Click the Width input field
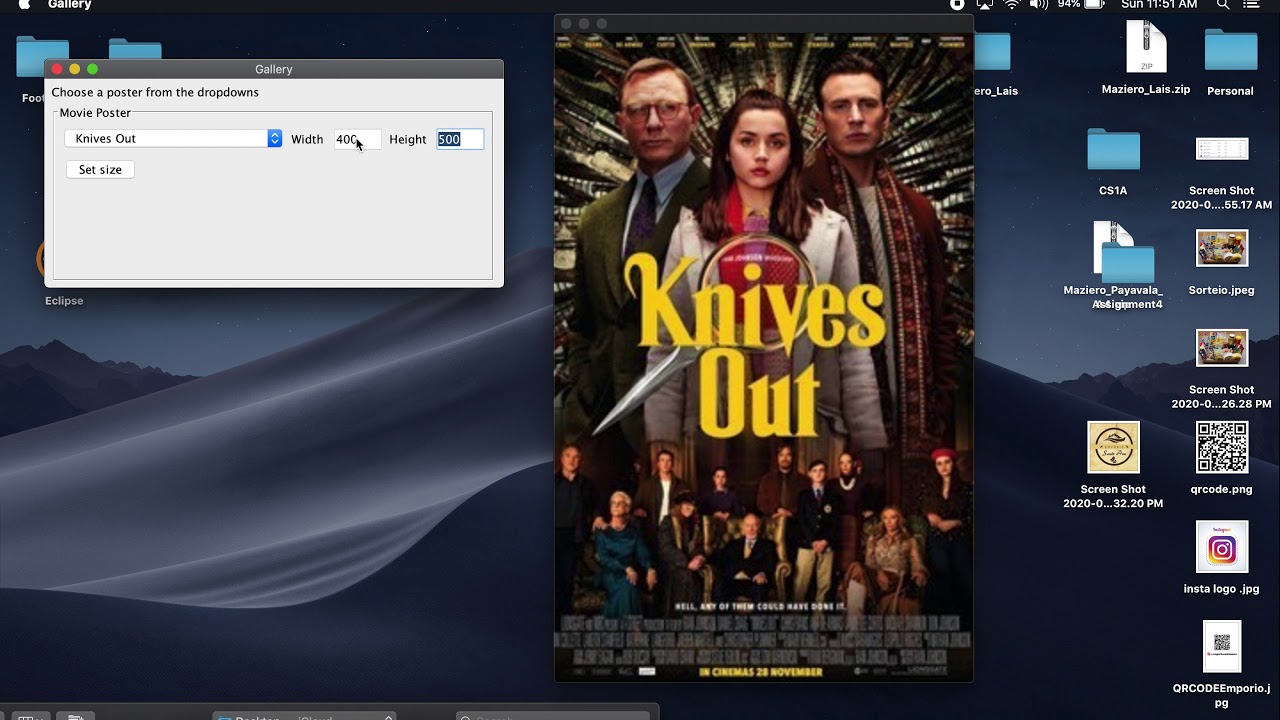The image size is (1280, 720). coord(357,139)
